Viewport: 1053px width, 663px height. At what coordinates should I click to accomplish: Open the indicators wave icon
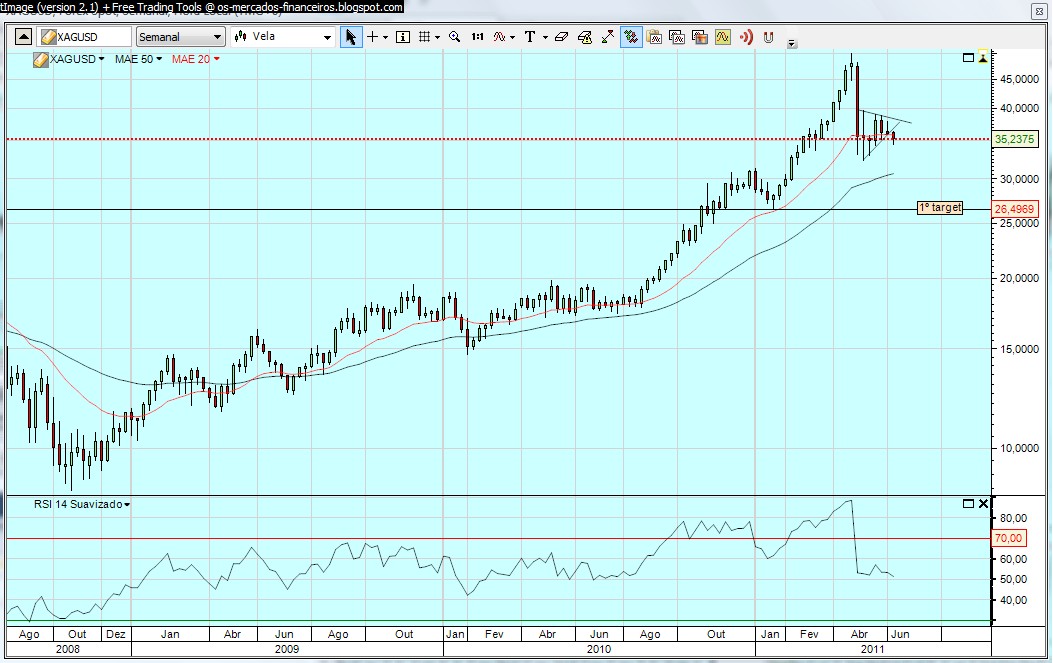(499, 37)
